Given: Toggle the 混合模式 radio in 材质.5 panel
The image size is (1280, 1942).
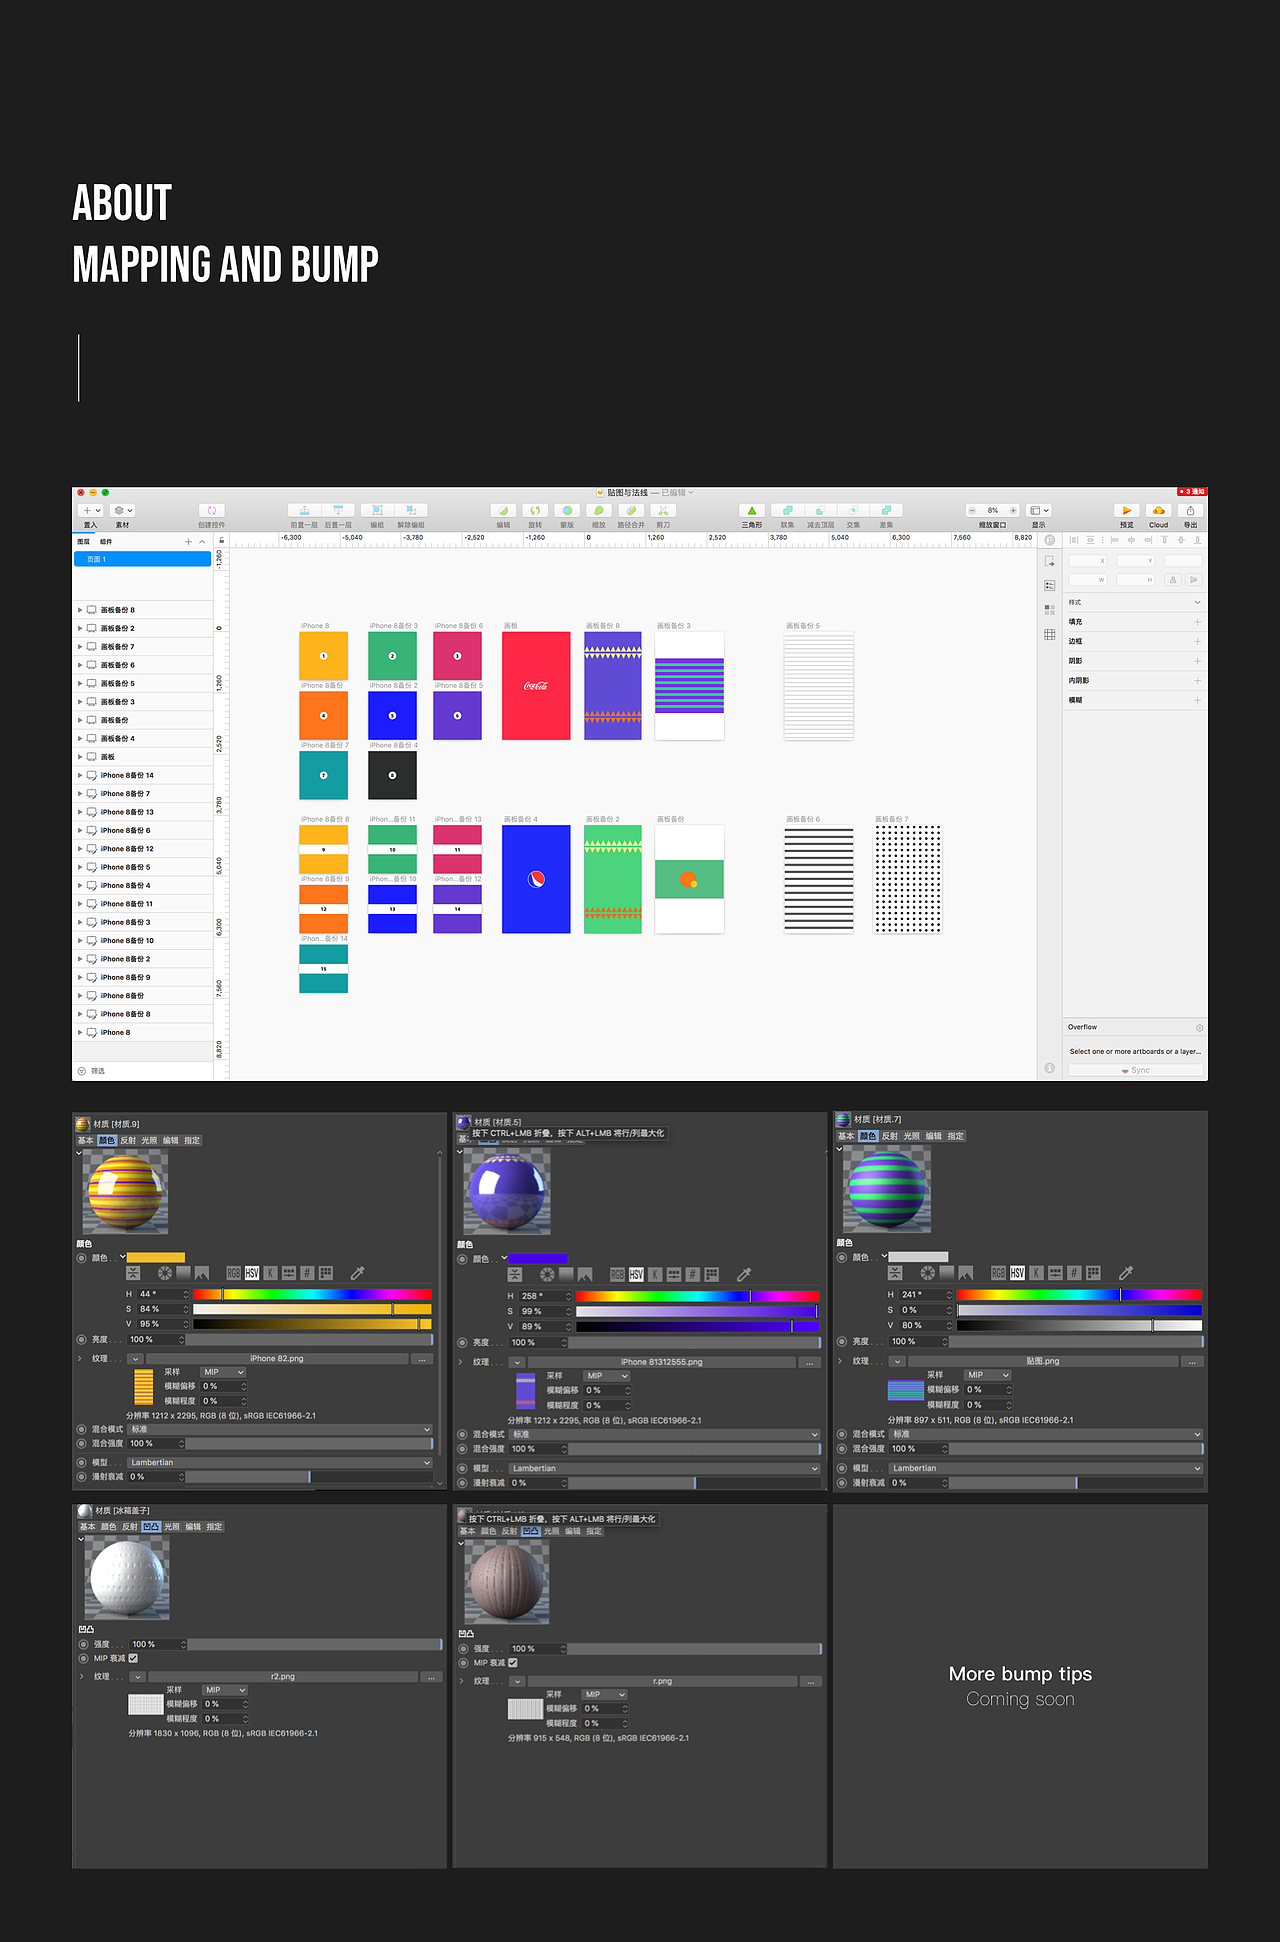Looking at the screenshot, I should 463,1434.
